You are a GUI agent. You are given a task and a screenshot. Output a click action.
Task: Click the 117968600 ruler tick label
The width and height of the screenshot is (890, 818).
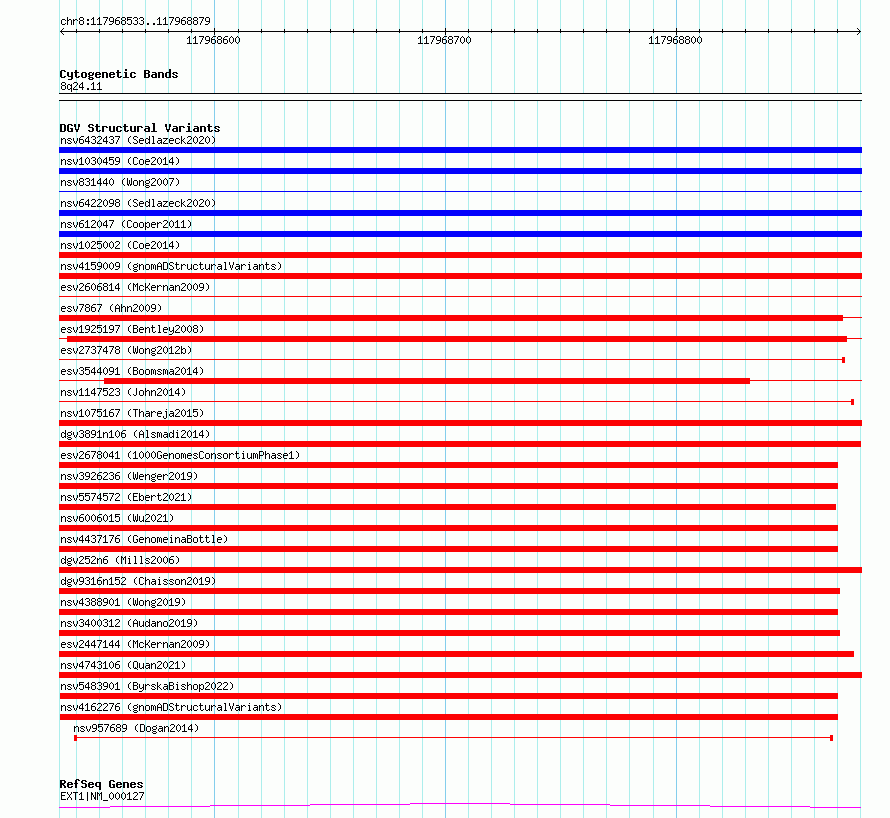pyautogui.click(x=213, y=40)
